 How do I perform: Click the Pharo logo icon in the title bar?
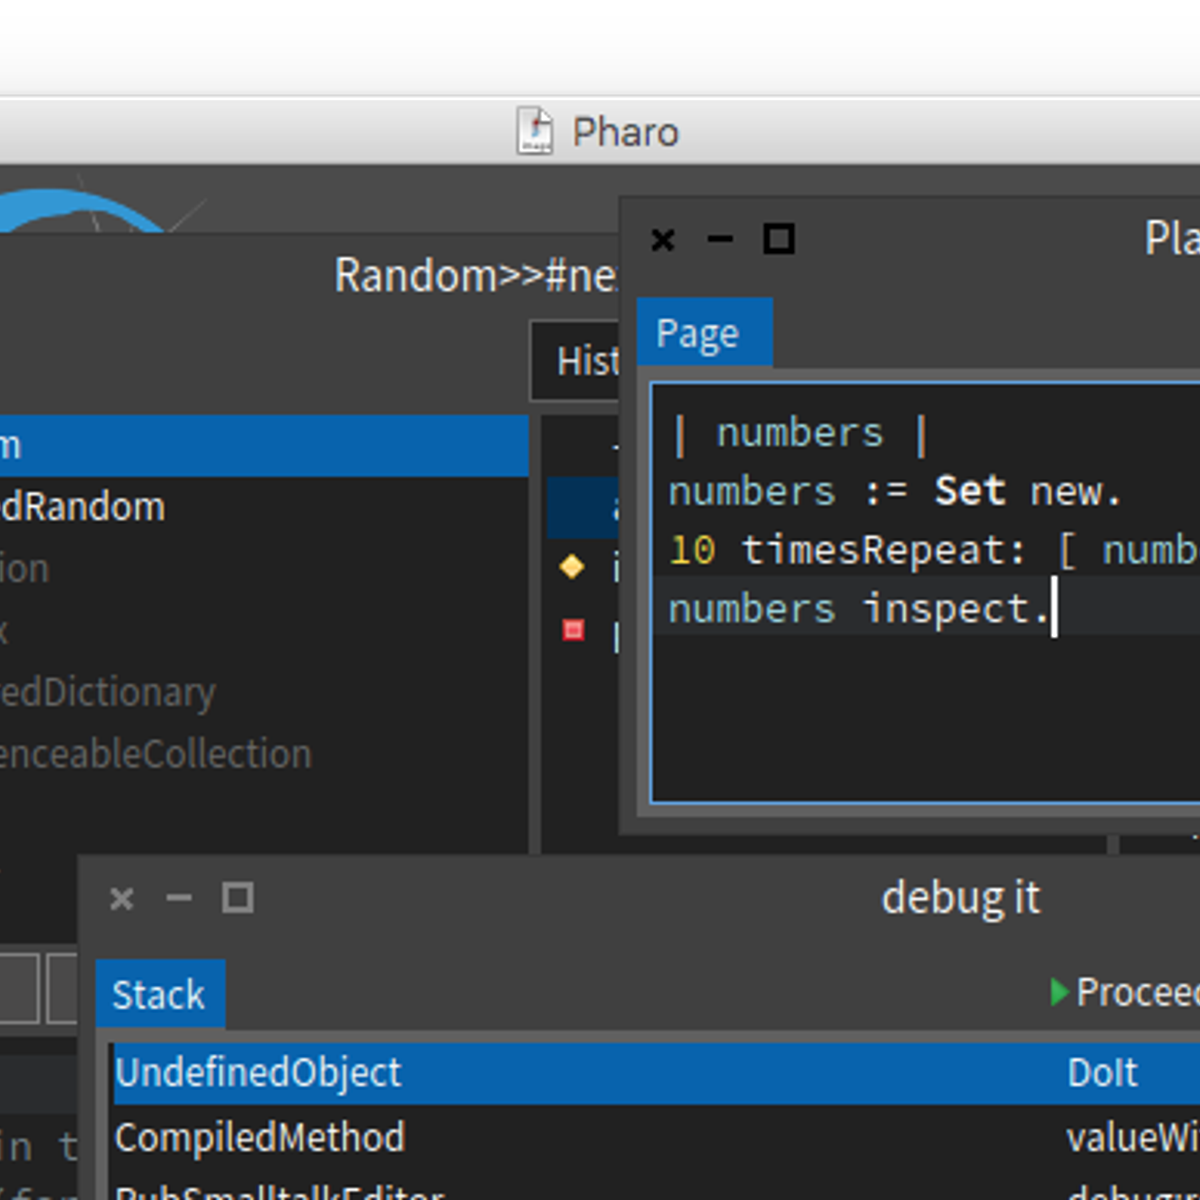coord(536,131)
